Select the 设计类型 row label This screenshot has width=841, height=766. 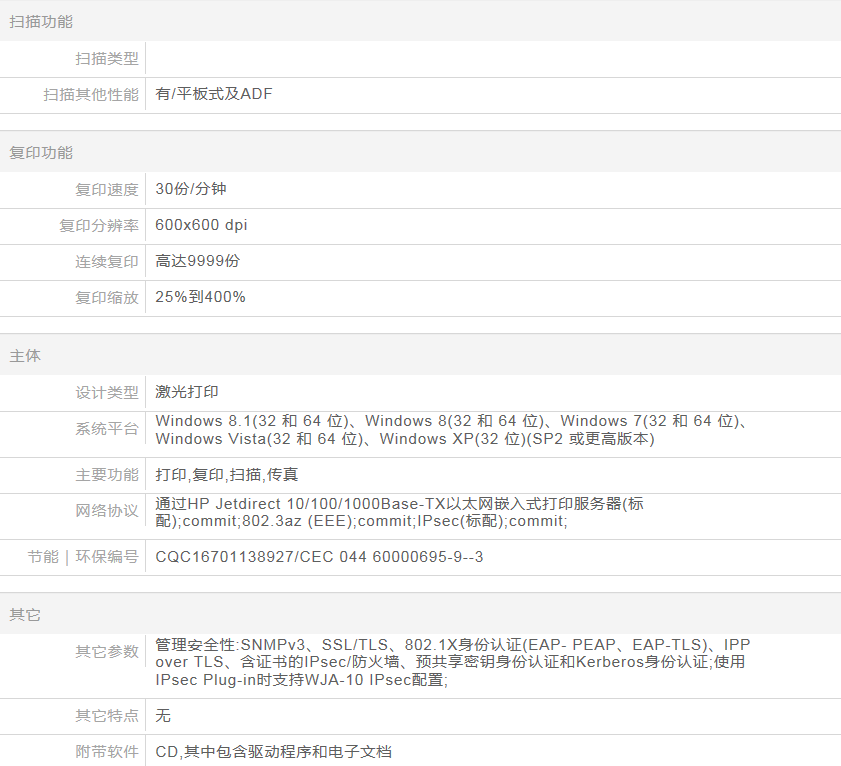tap(107, 393)
